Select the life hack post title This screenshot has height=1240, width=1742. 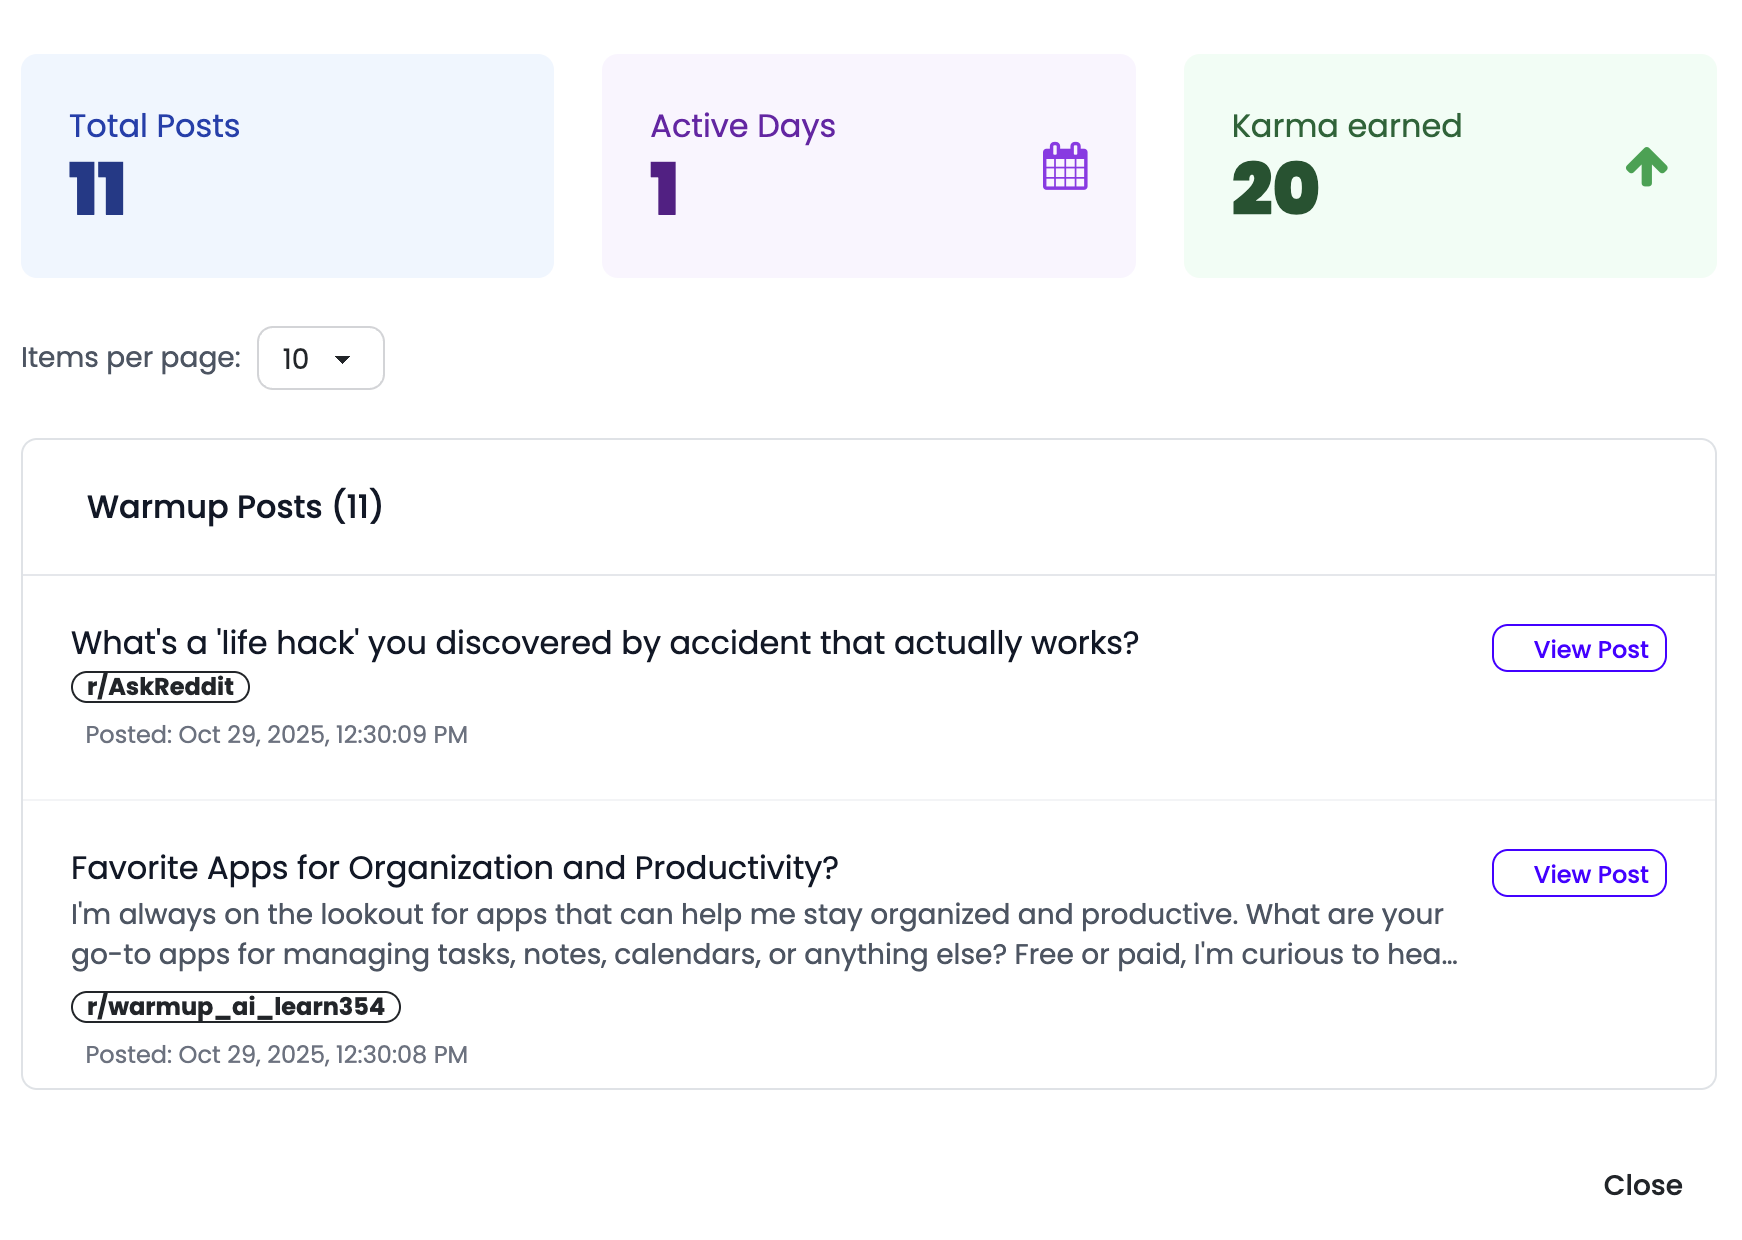coord(604,643)
